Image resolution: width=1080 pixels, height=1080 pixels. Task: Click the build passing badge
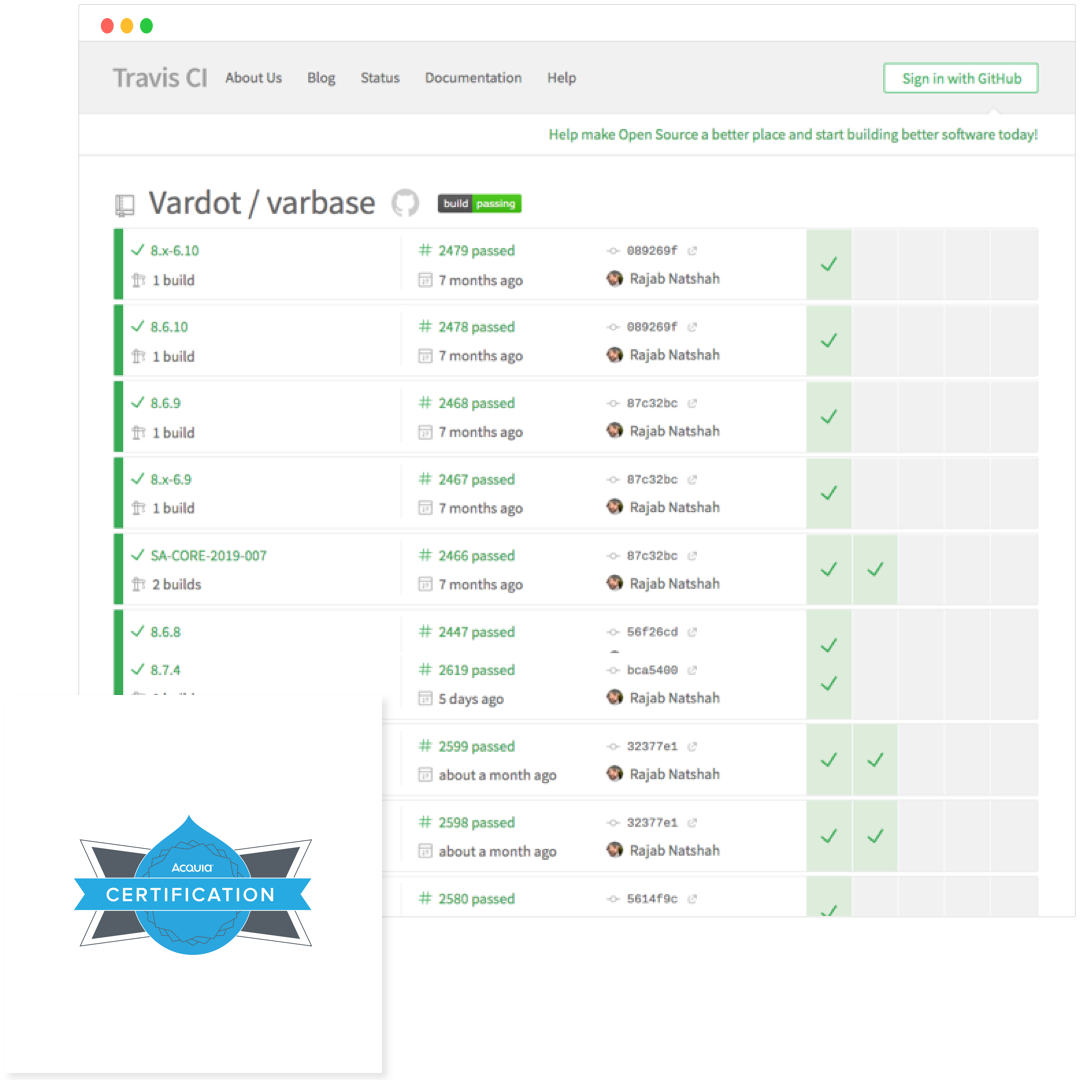tap(479, 204)
